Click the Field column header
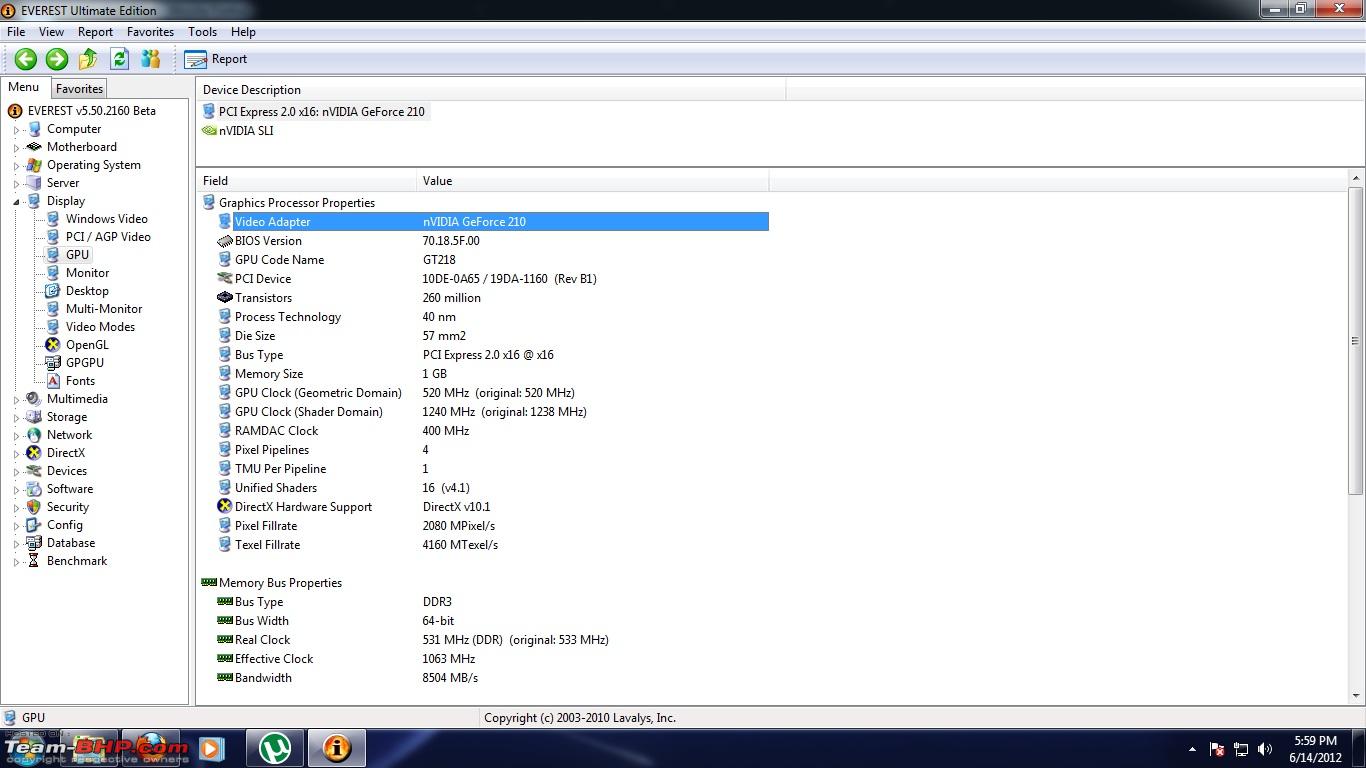 [x=306, y=181]
